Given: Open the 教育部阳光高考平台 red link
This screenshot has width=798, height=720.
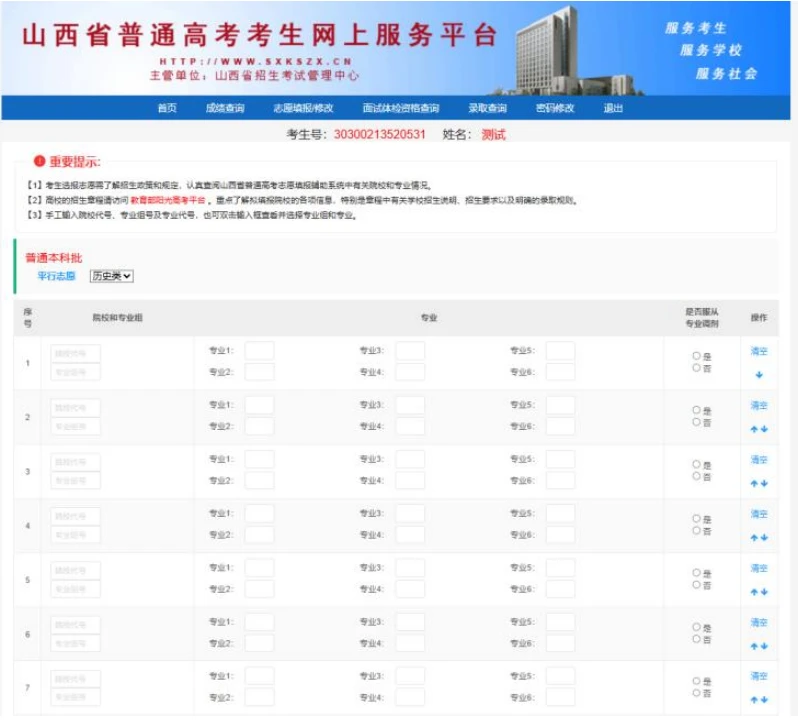Looking at the screenshot, I should 169,200.
